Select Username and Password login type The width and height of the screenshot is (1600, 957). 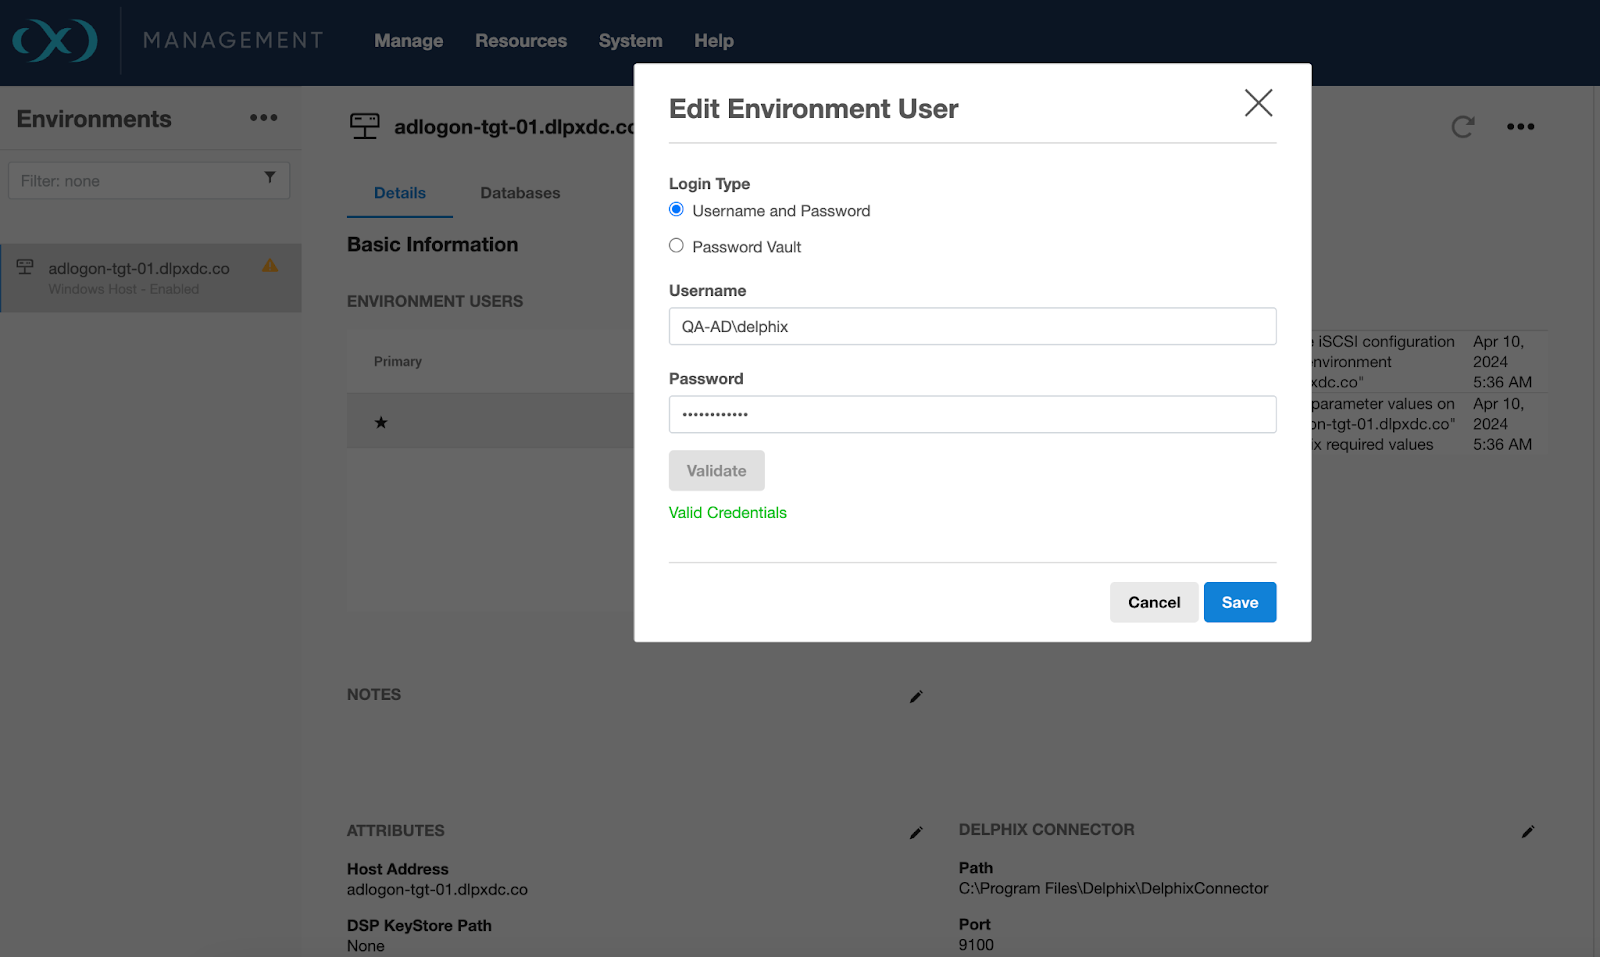[x=677, y=210]
